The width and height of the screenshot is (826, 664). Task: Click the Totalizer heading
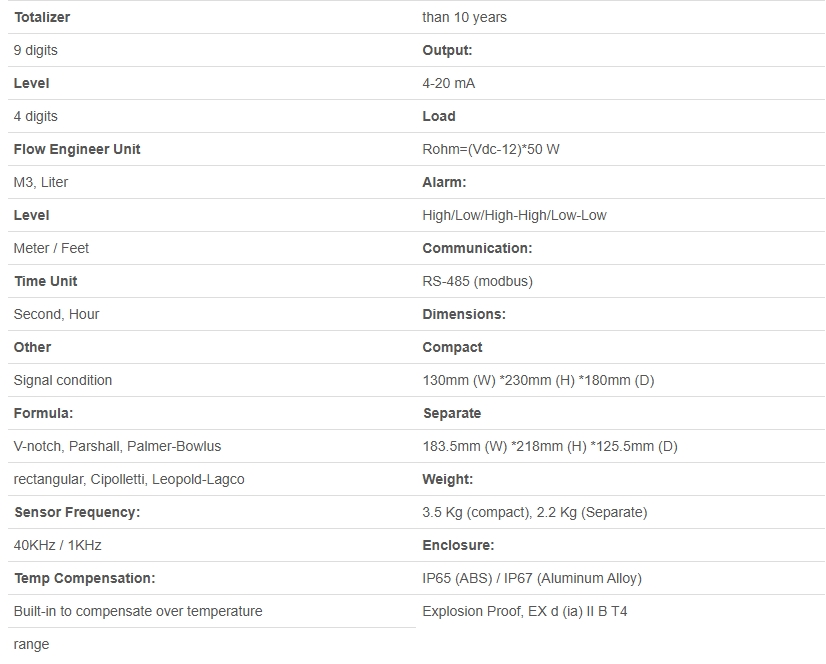tap(42, 17)
